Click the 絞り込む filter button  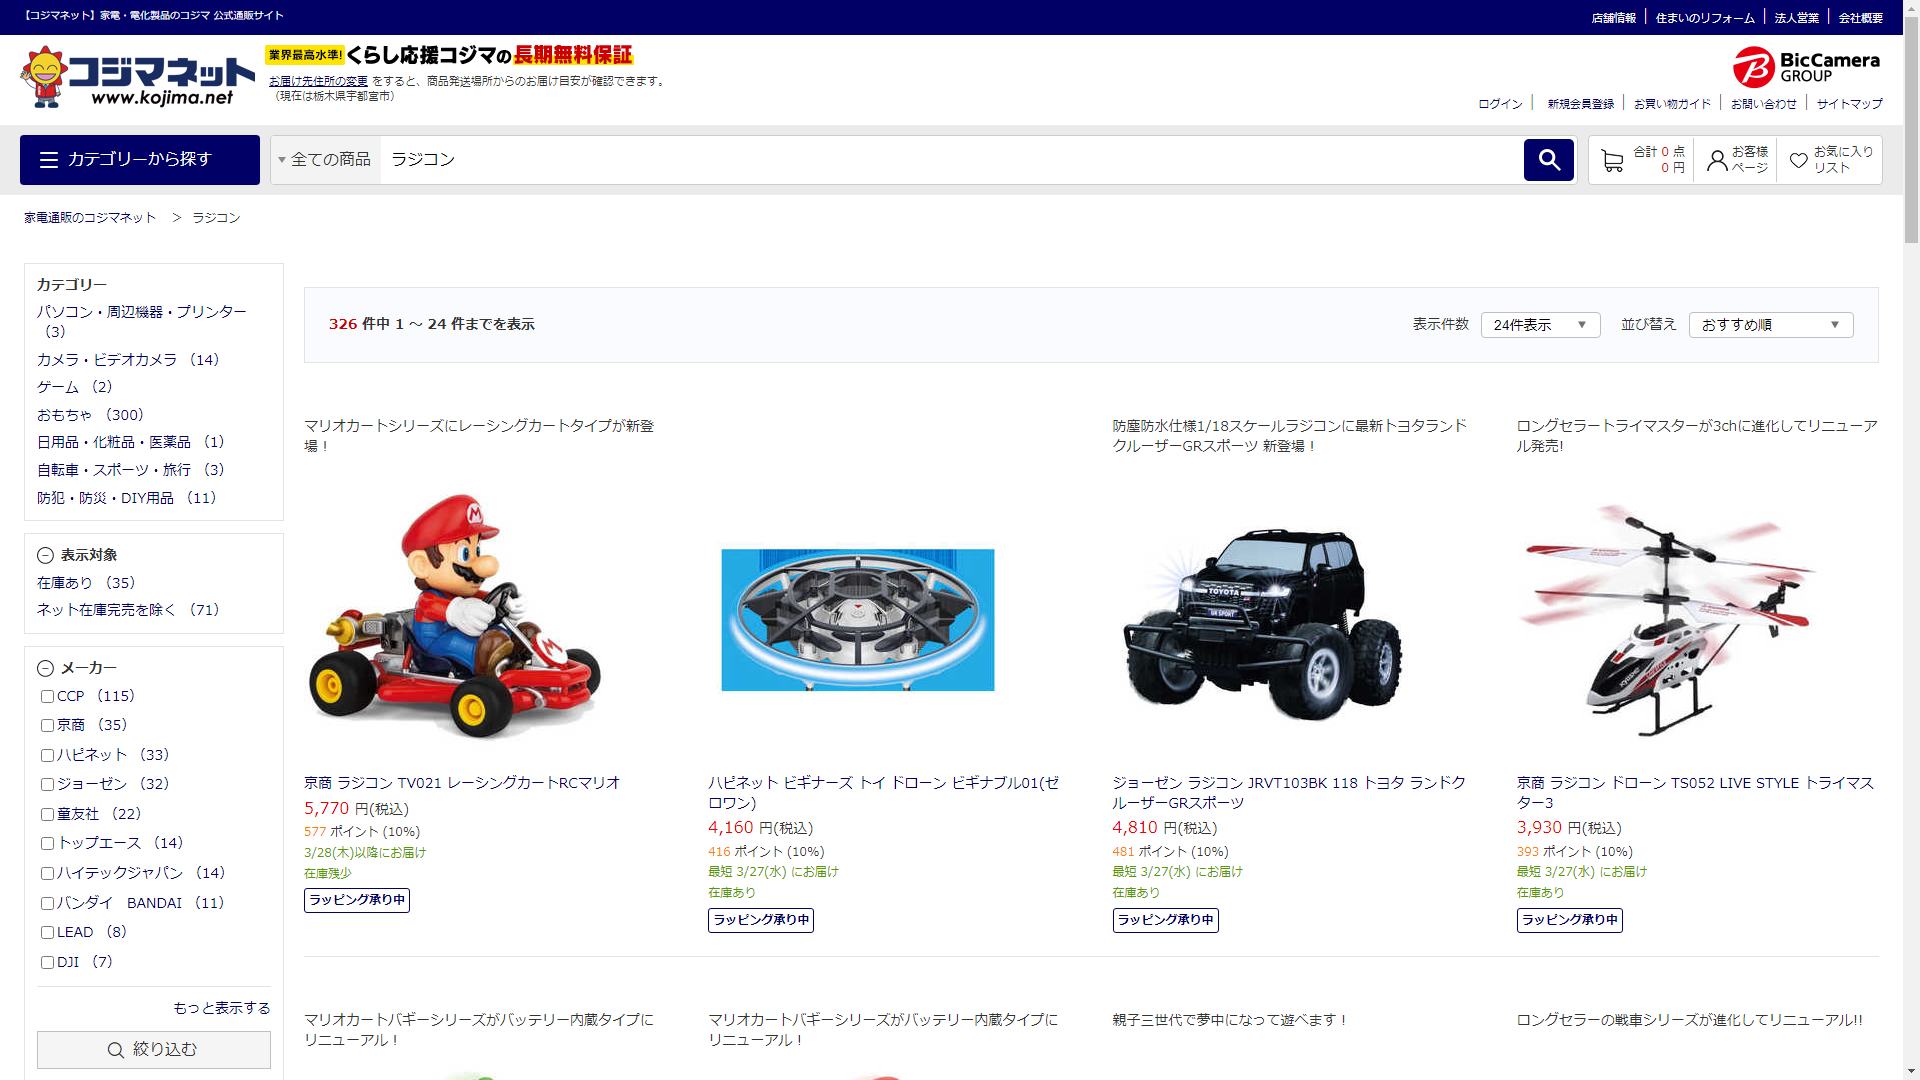point(154,1050)
